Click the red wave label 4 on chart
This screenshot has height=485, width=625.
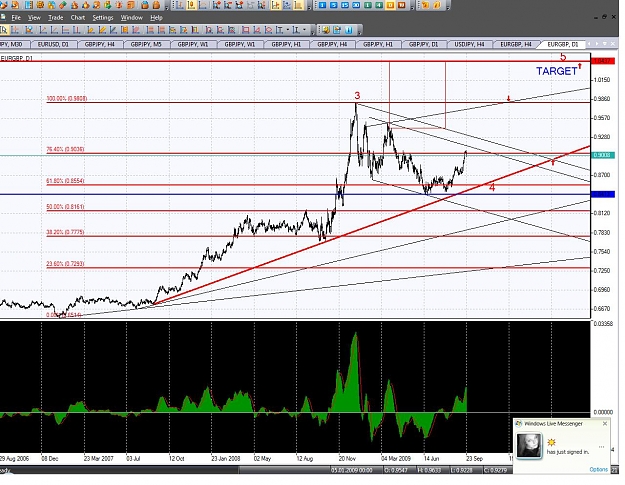tap(492, 188)
